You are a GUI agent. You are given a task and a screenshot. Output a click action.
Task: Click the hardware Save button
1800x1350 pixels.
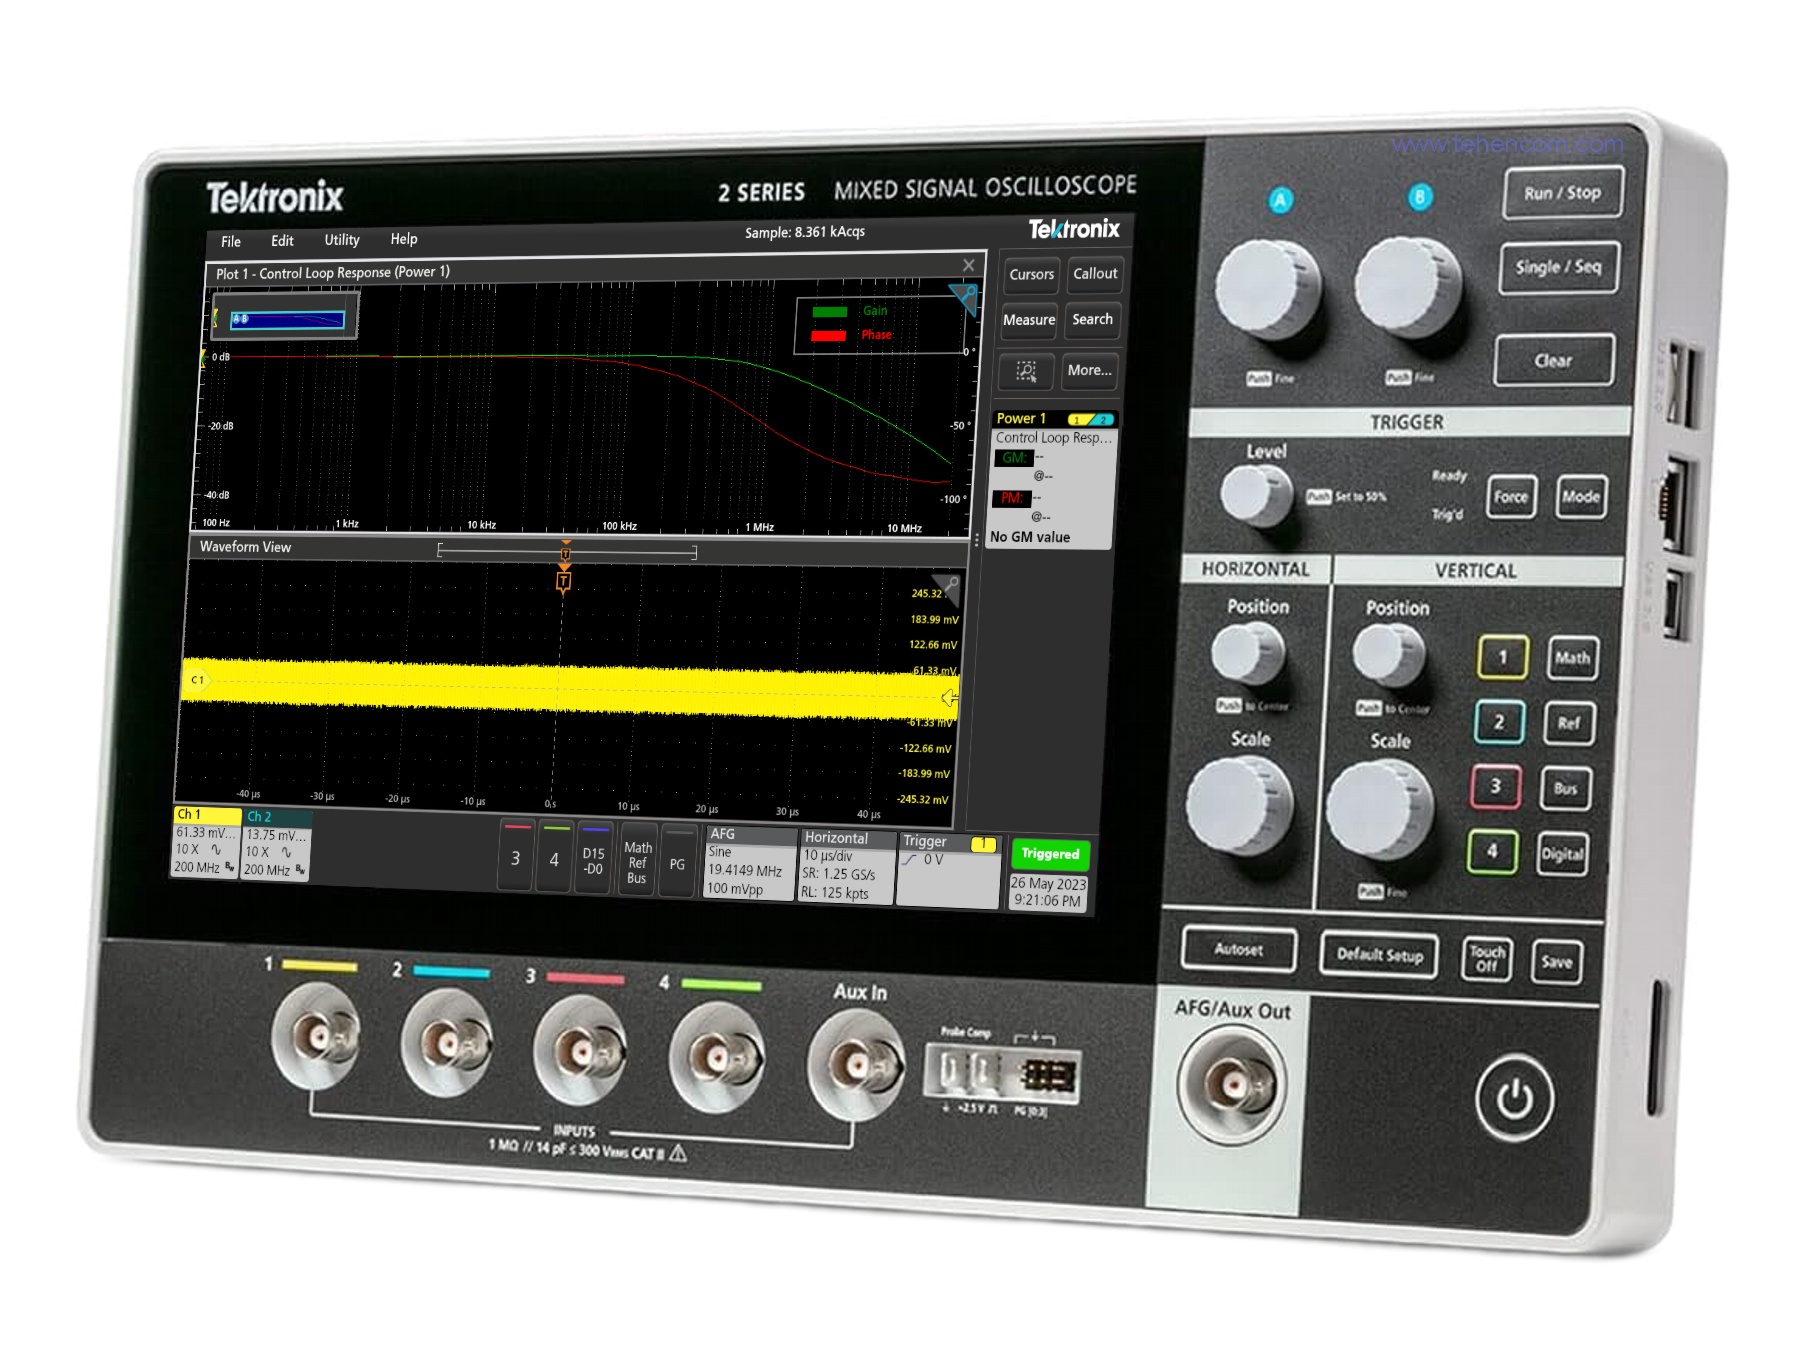coord(1556,963)
